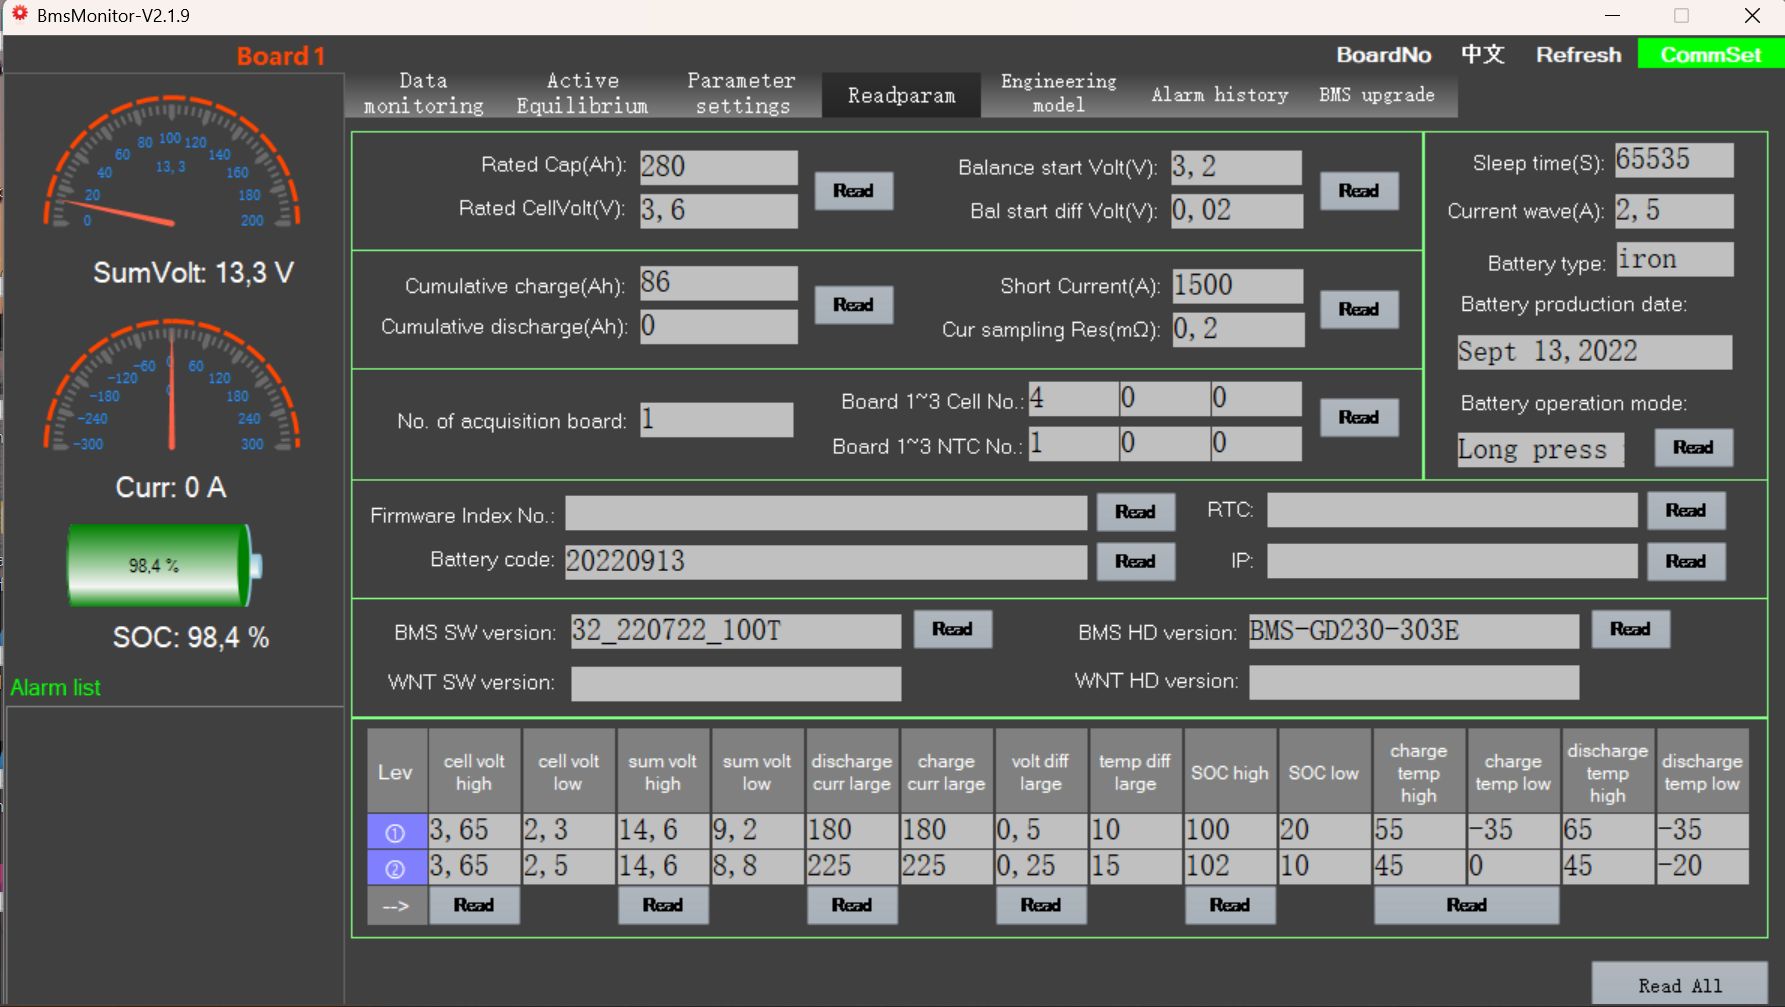1785x1007 pixels.
Task: Open the BoardNo selector
Action: [x=1384, y=55]
